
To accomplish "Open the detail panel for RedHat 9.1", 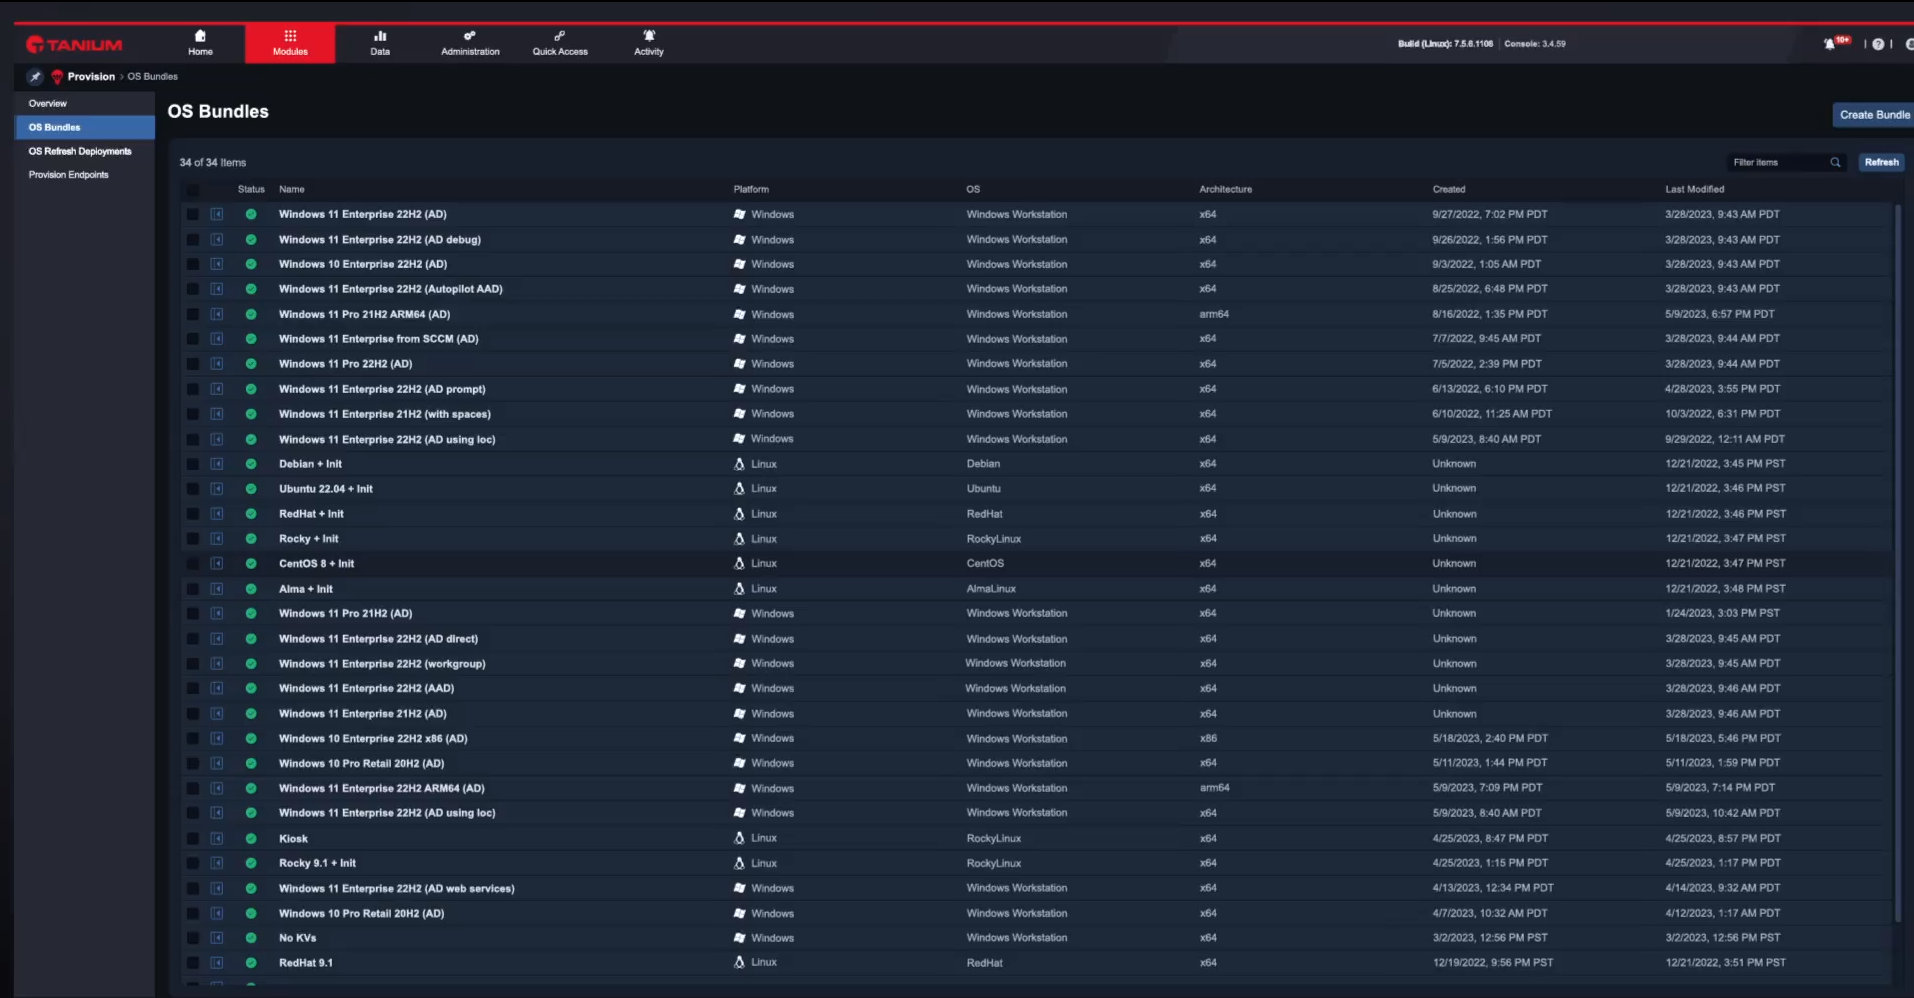I will [217, 962].
